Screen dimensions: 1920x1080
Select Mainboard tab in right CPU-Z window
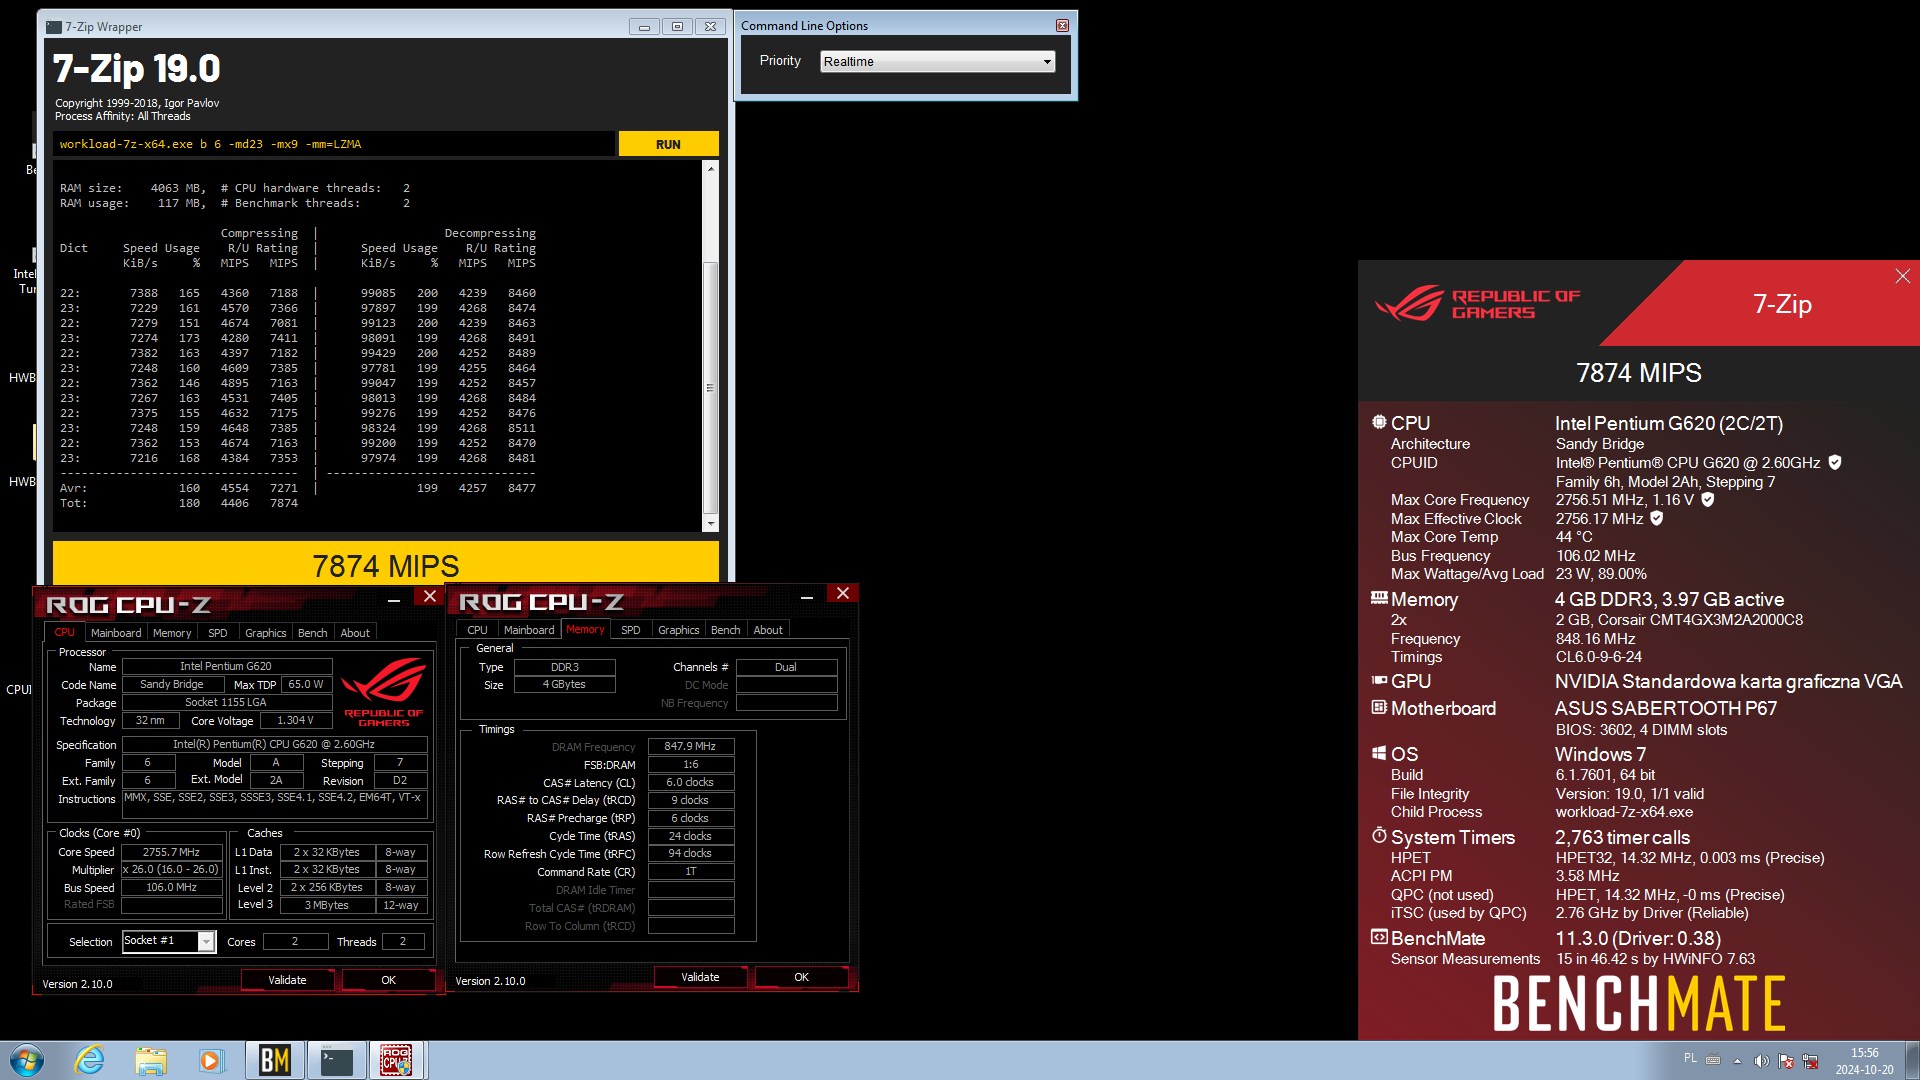pyautogui.click(x=529, y=630)
